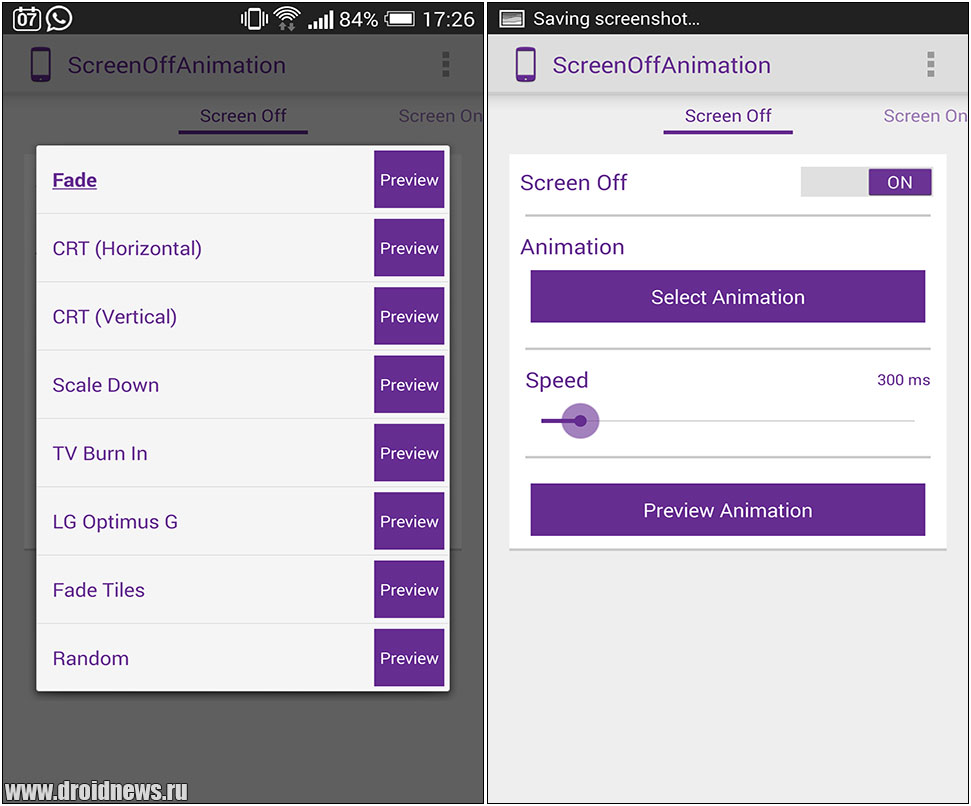
Task: Choose the Fade animation
Action: pos(204,180)
